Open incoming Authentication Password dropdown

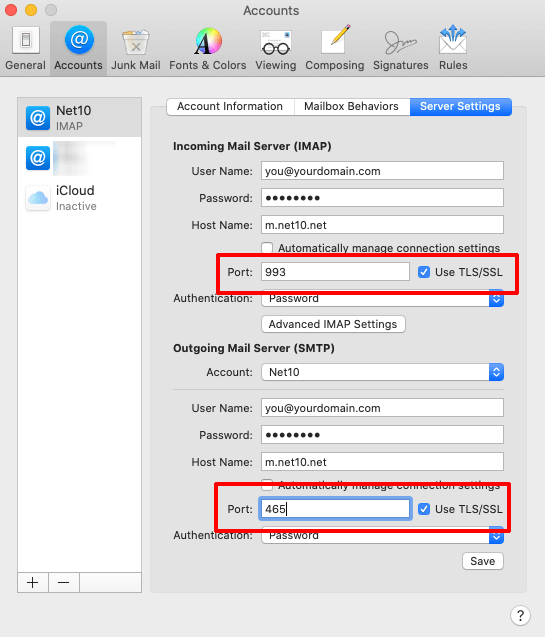(x=382, y=298)
